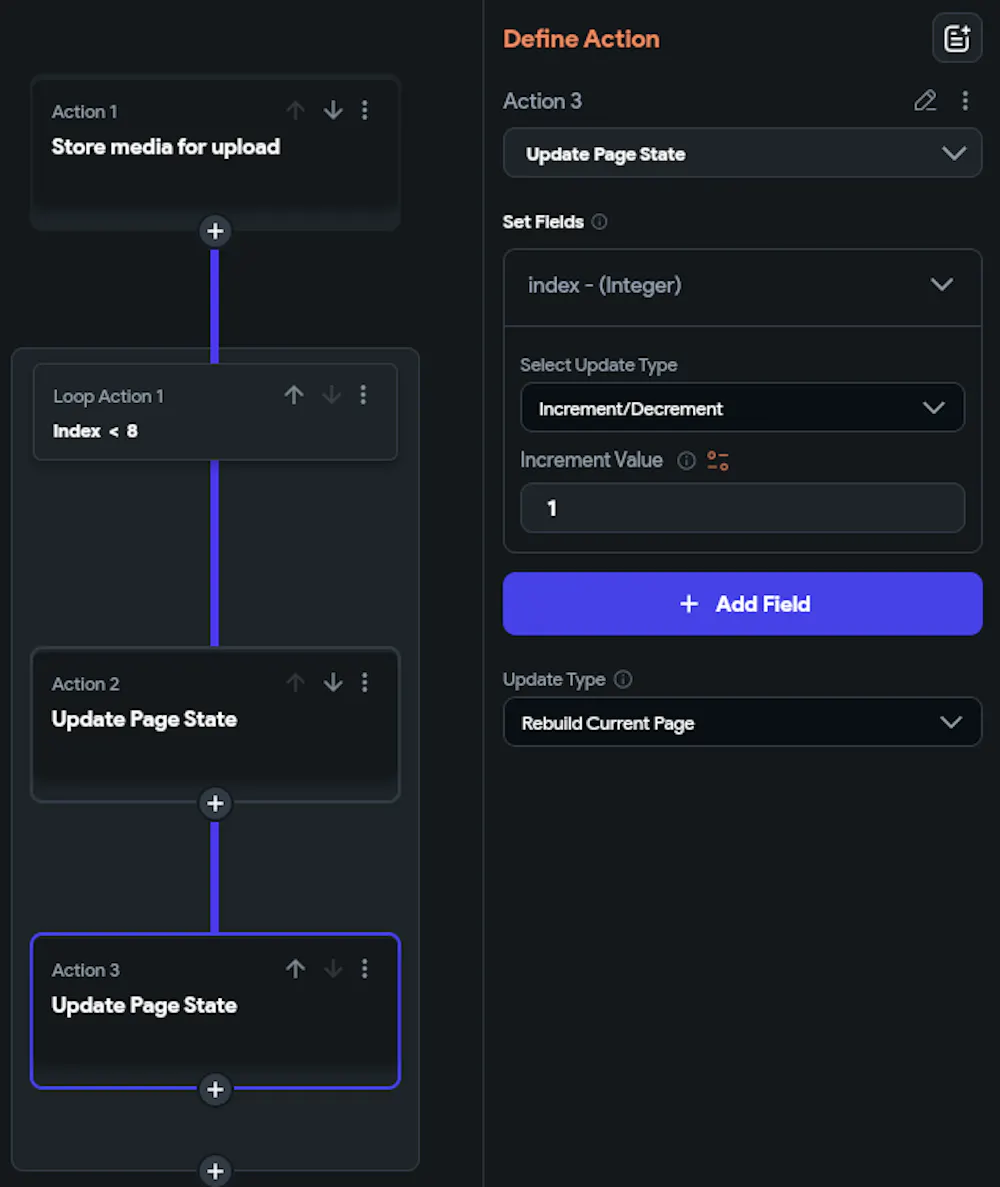Viewport: 1000px width, 1187px height.
Task: Select the Store media for upload card
Action: pos(215,151)
